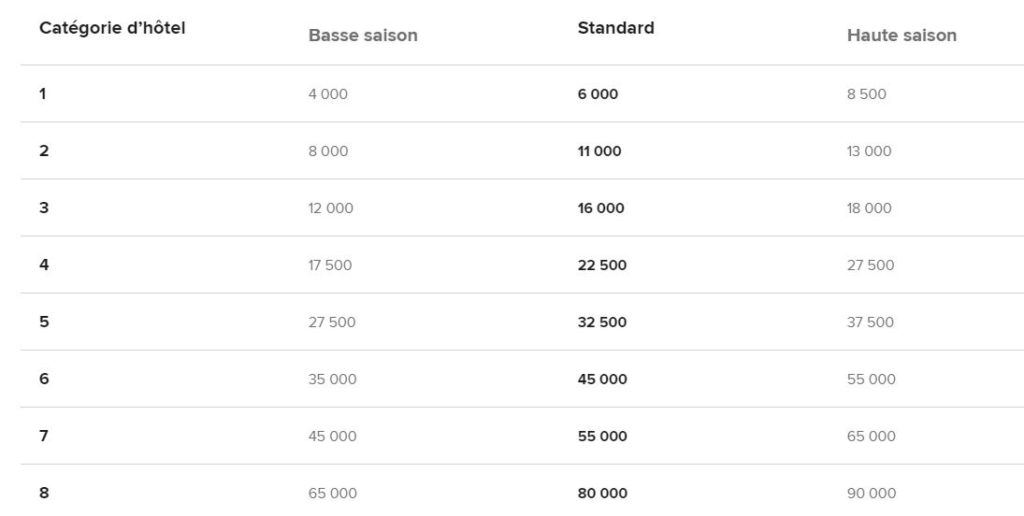Select the 8 500 Haute saison value
The width and height of the screenshot is (1024, 516).
(x=866, y=94)
